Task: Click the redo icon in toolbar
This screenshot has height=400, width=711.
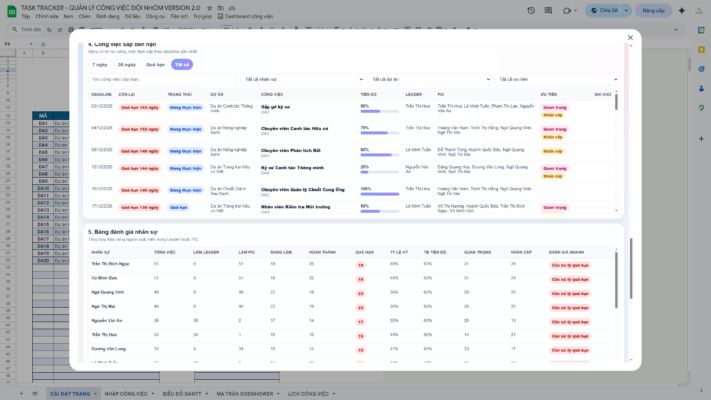Action: coord(60,29)
